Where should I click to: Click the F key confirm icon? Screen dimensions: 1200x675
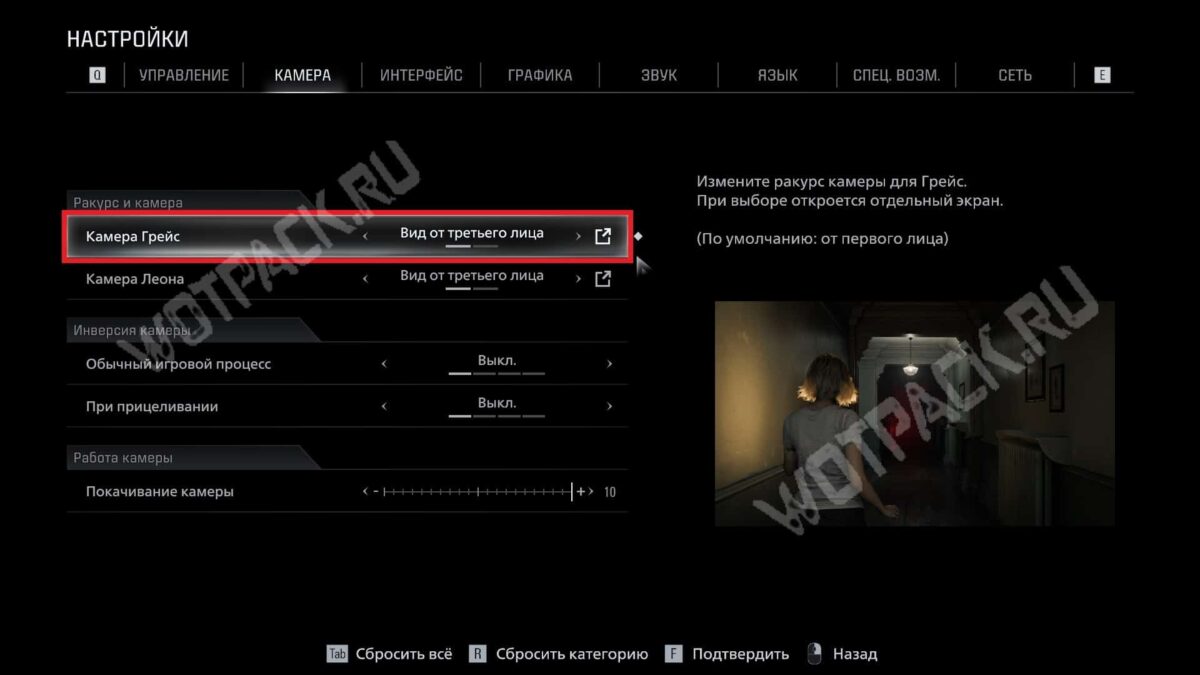674,654
